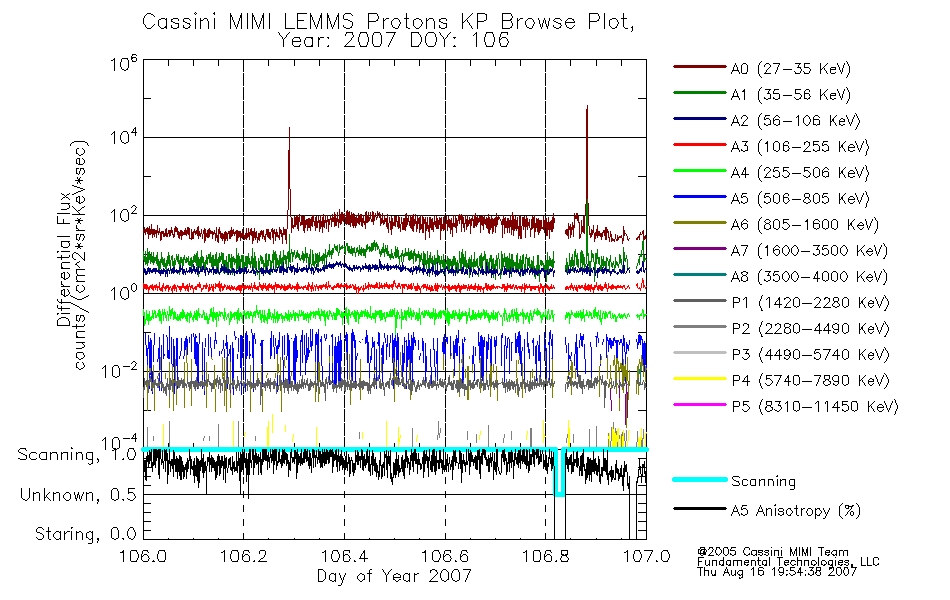Click the cyan Scanning legend line
Viewport: 950px width, 600px height.
click(x=699, y=479)
